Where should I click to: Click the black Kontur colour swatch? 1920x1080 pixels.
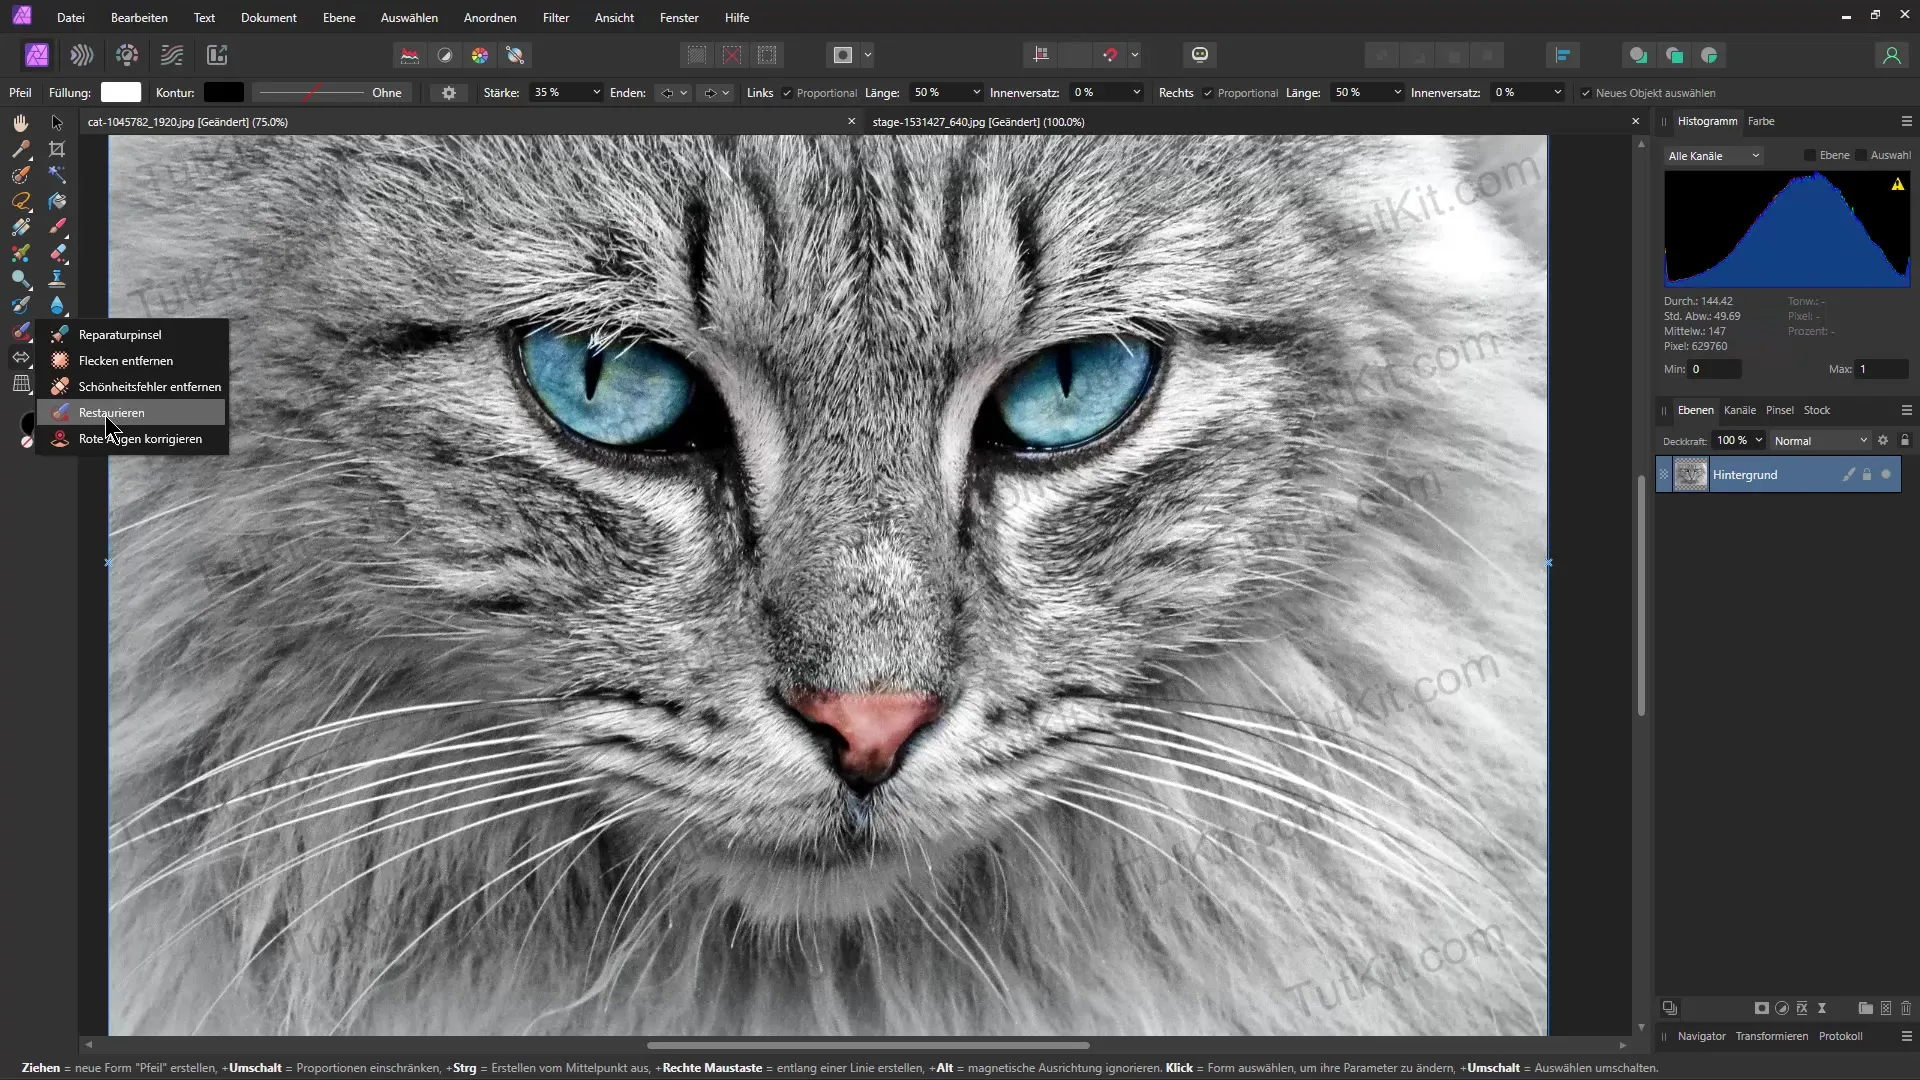[x=224, y=92]
